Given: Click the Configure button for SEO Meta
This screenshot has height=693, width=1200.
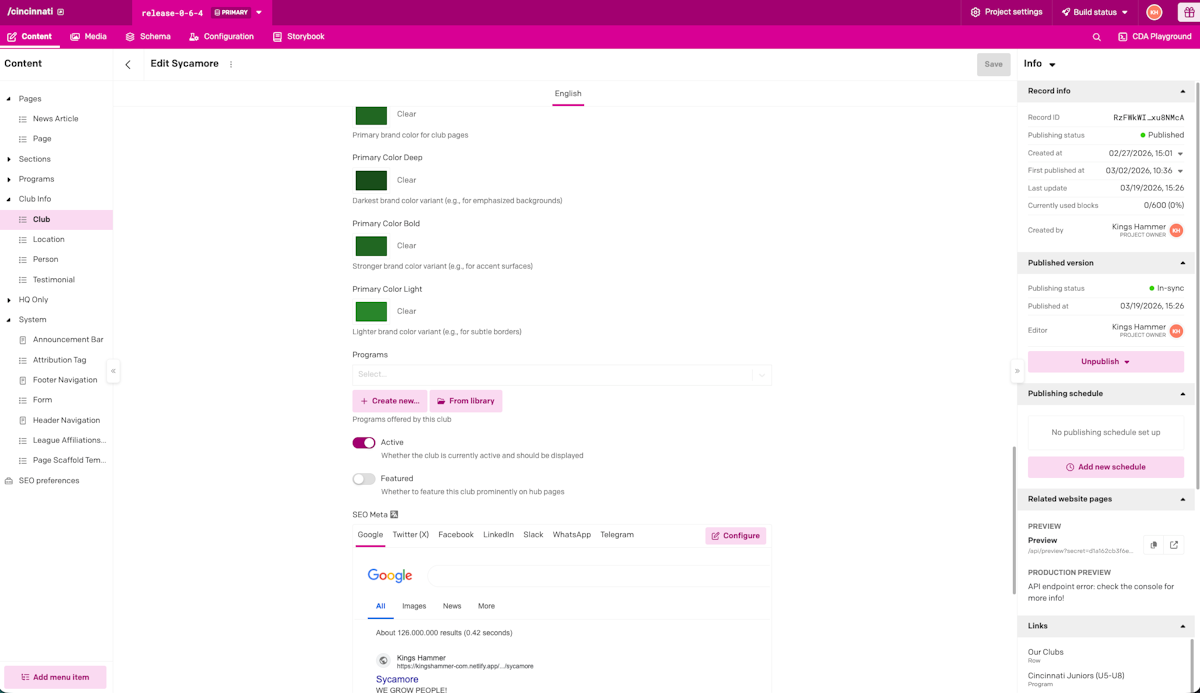Looking at the screenshot, I should [x=735, y=536].
